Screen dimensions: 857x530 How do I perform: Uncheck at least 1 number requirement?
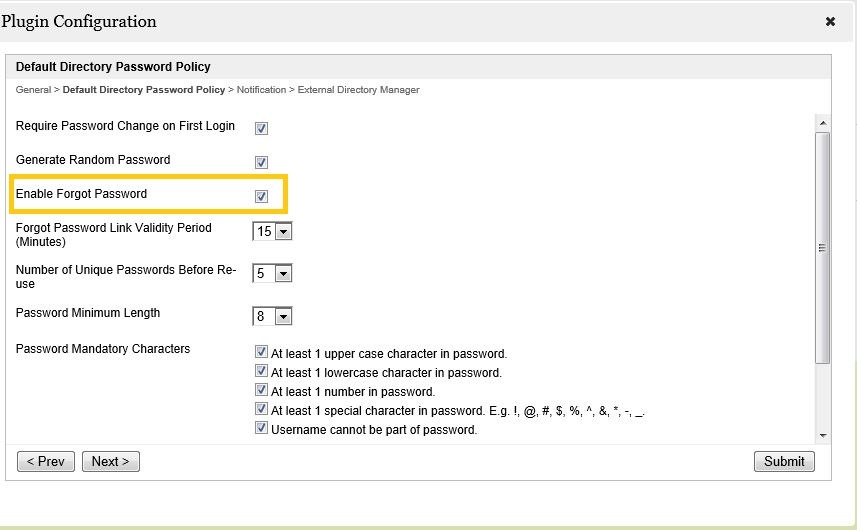[262, 391]
